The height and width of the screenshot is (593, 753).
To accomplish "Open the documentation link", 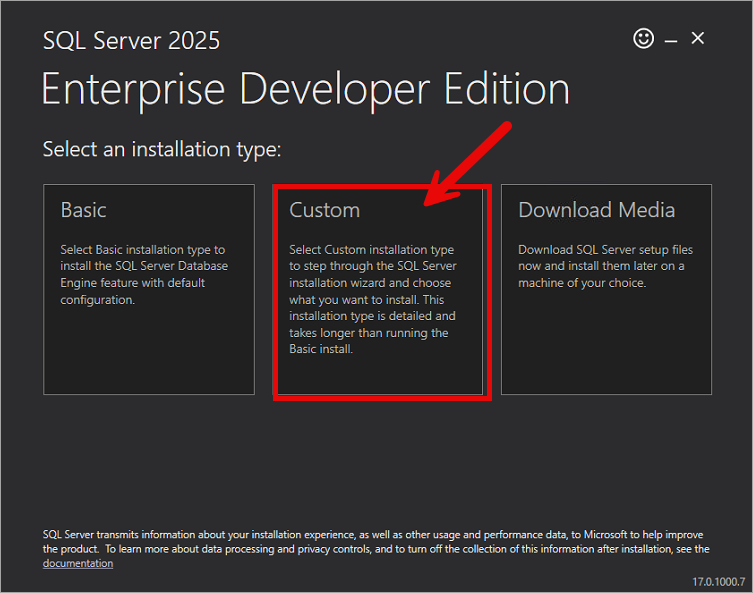I will coord(77,563).
